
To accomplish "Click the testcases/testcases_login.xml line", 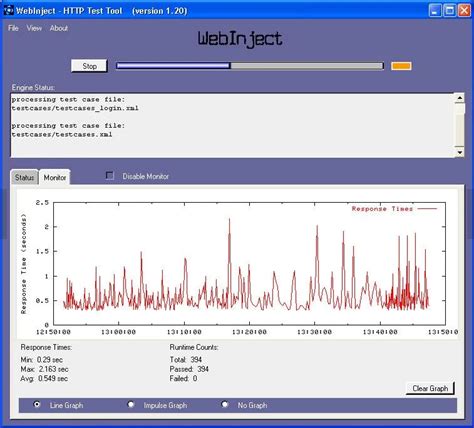I will point(75,108).
